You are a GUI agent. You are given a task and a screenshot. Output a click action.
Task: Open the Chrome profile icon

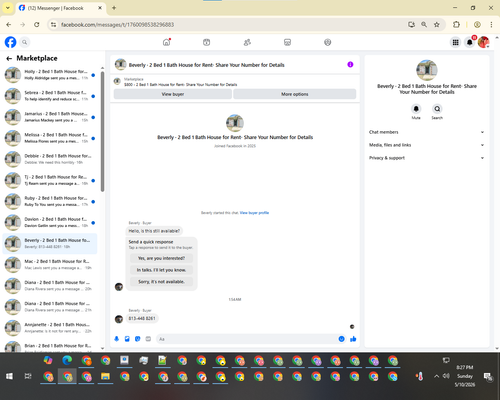477,24
